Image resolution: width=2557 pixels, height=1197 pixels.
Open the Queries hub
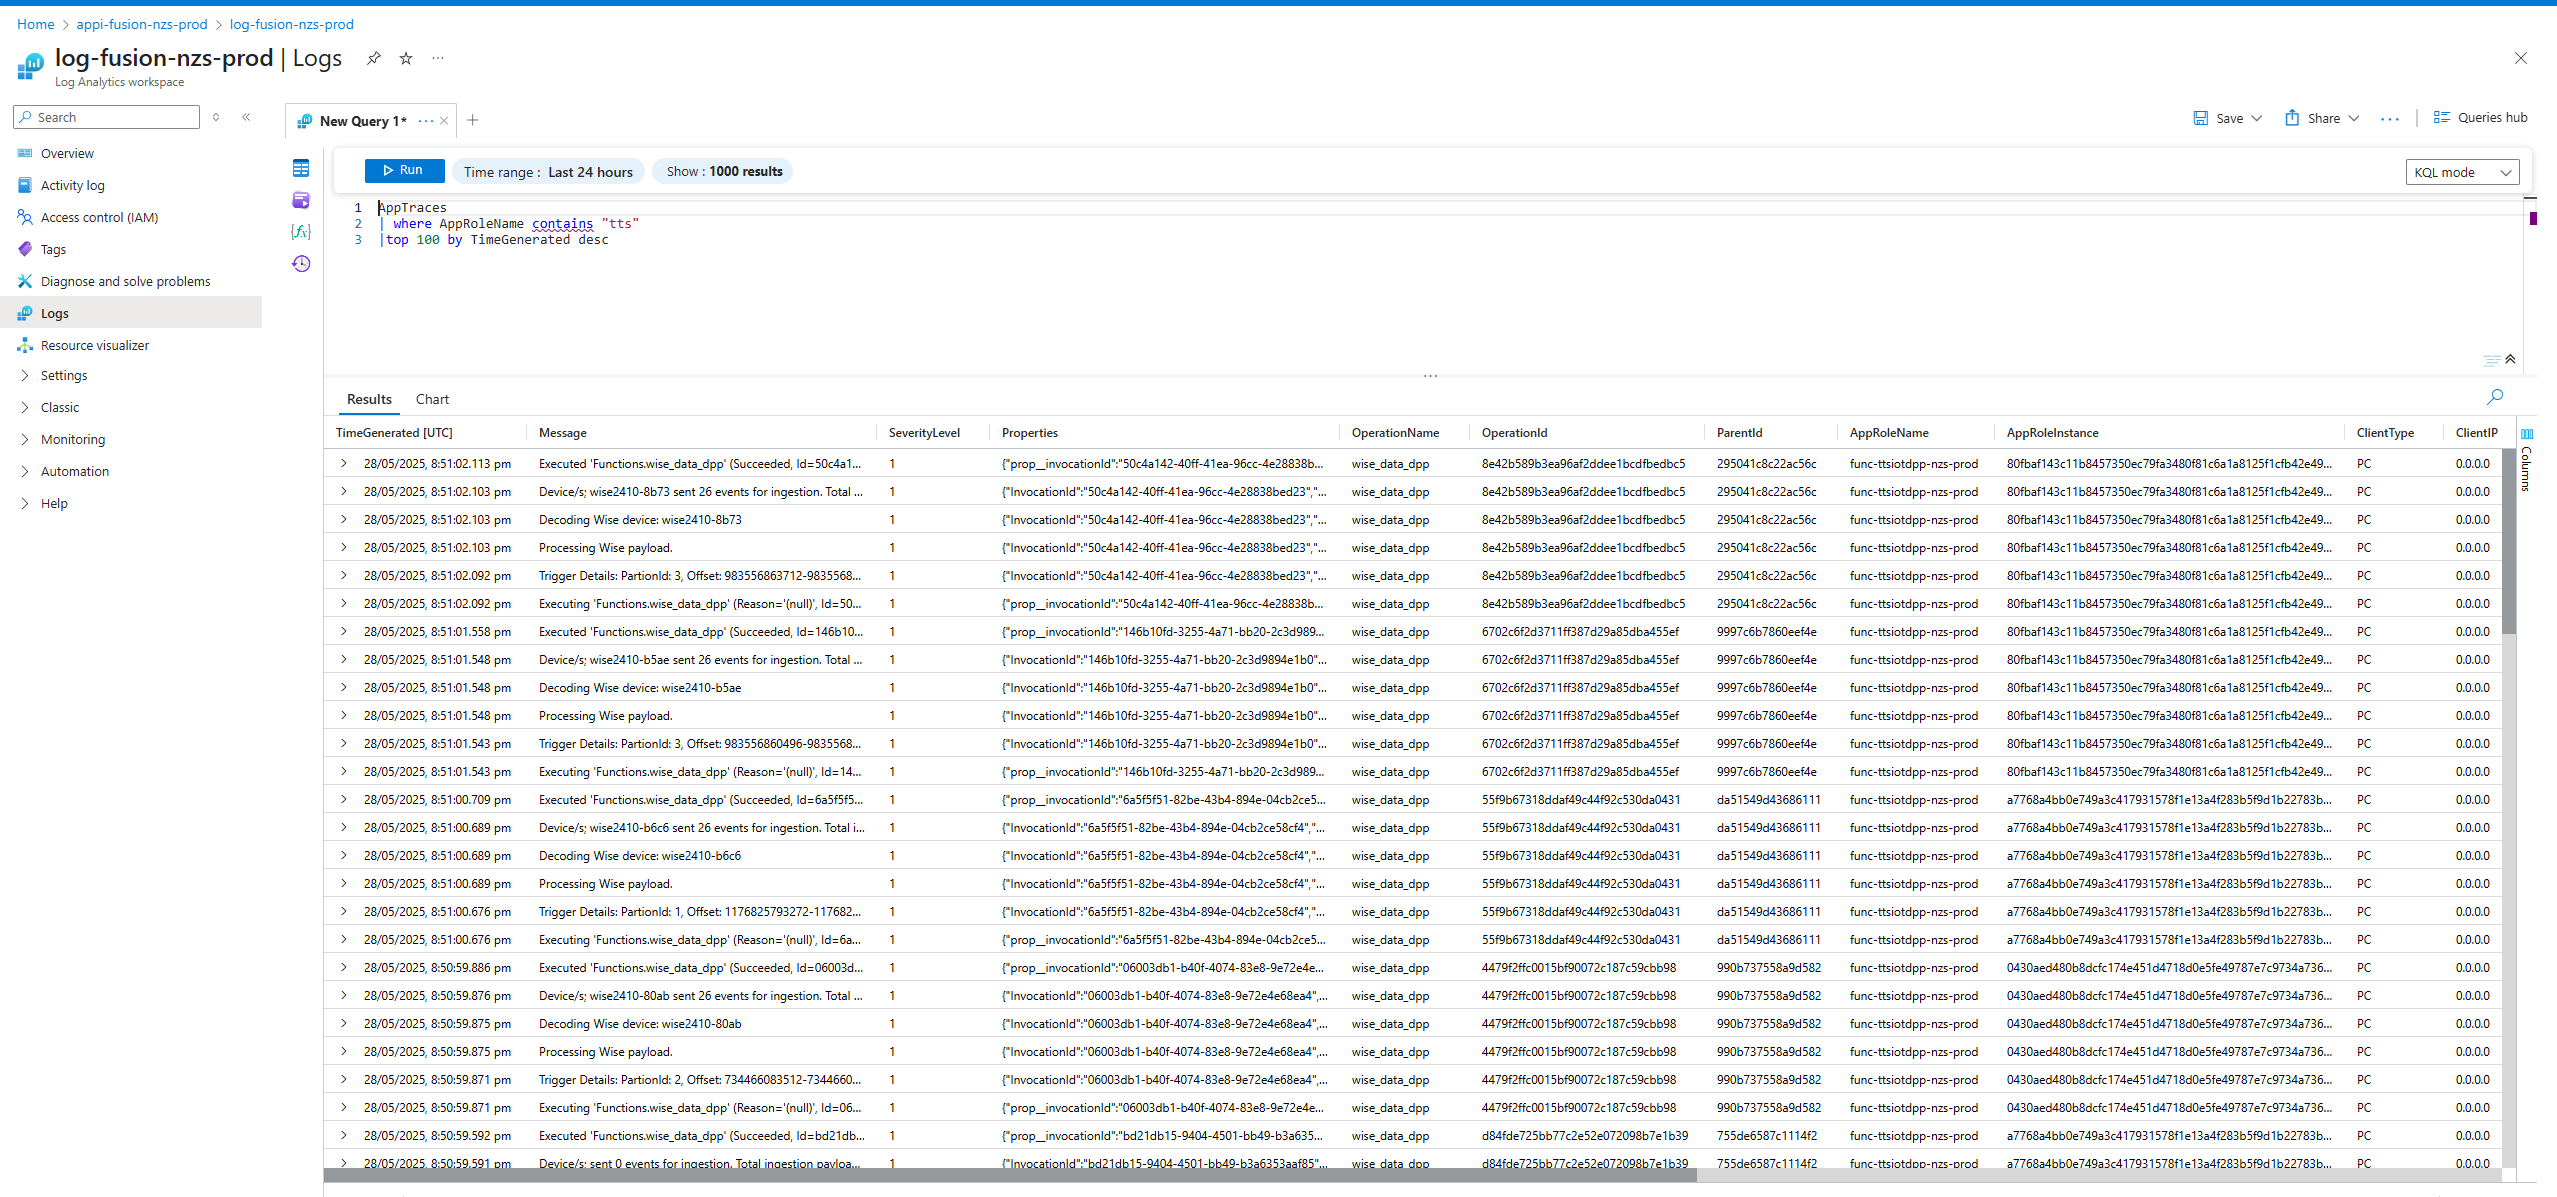2481,118
